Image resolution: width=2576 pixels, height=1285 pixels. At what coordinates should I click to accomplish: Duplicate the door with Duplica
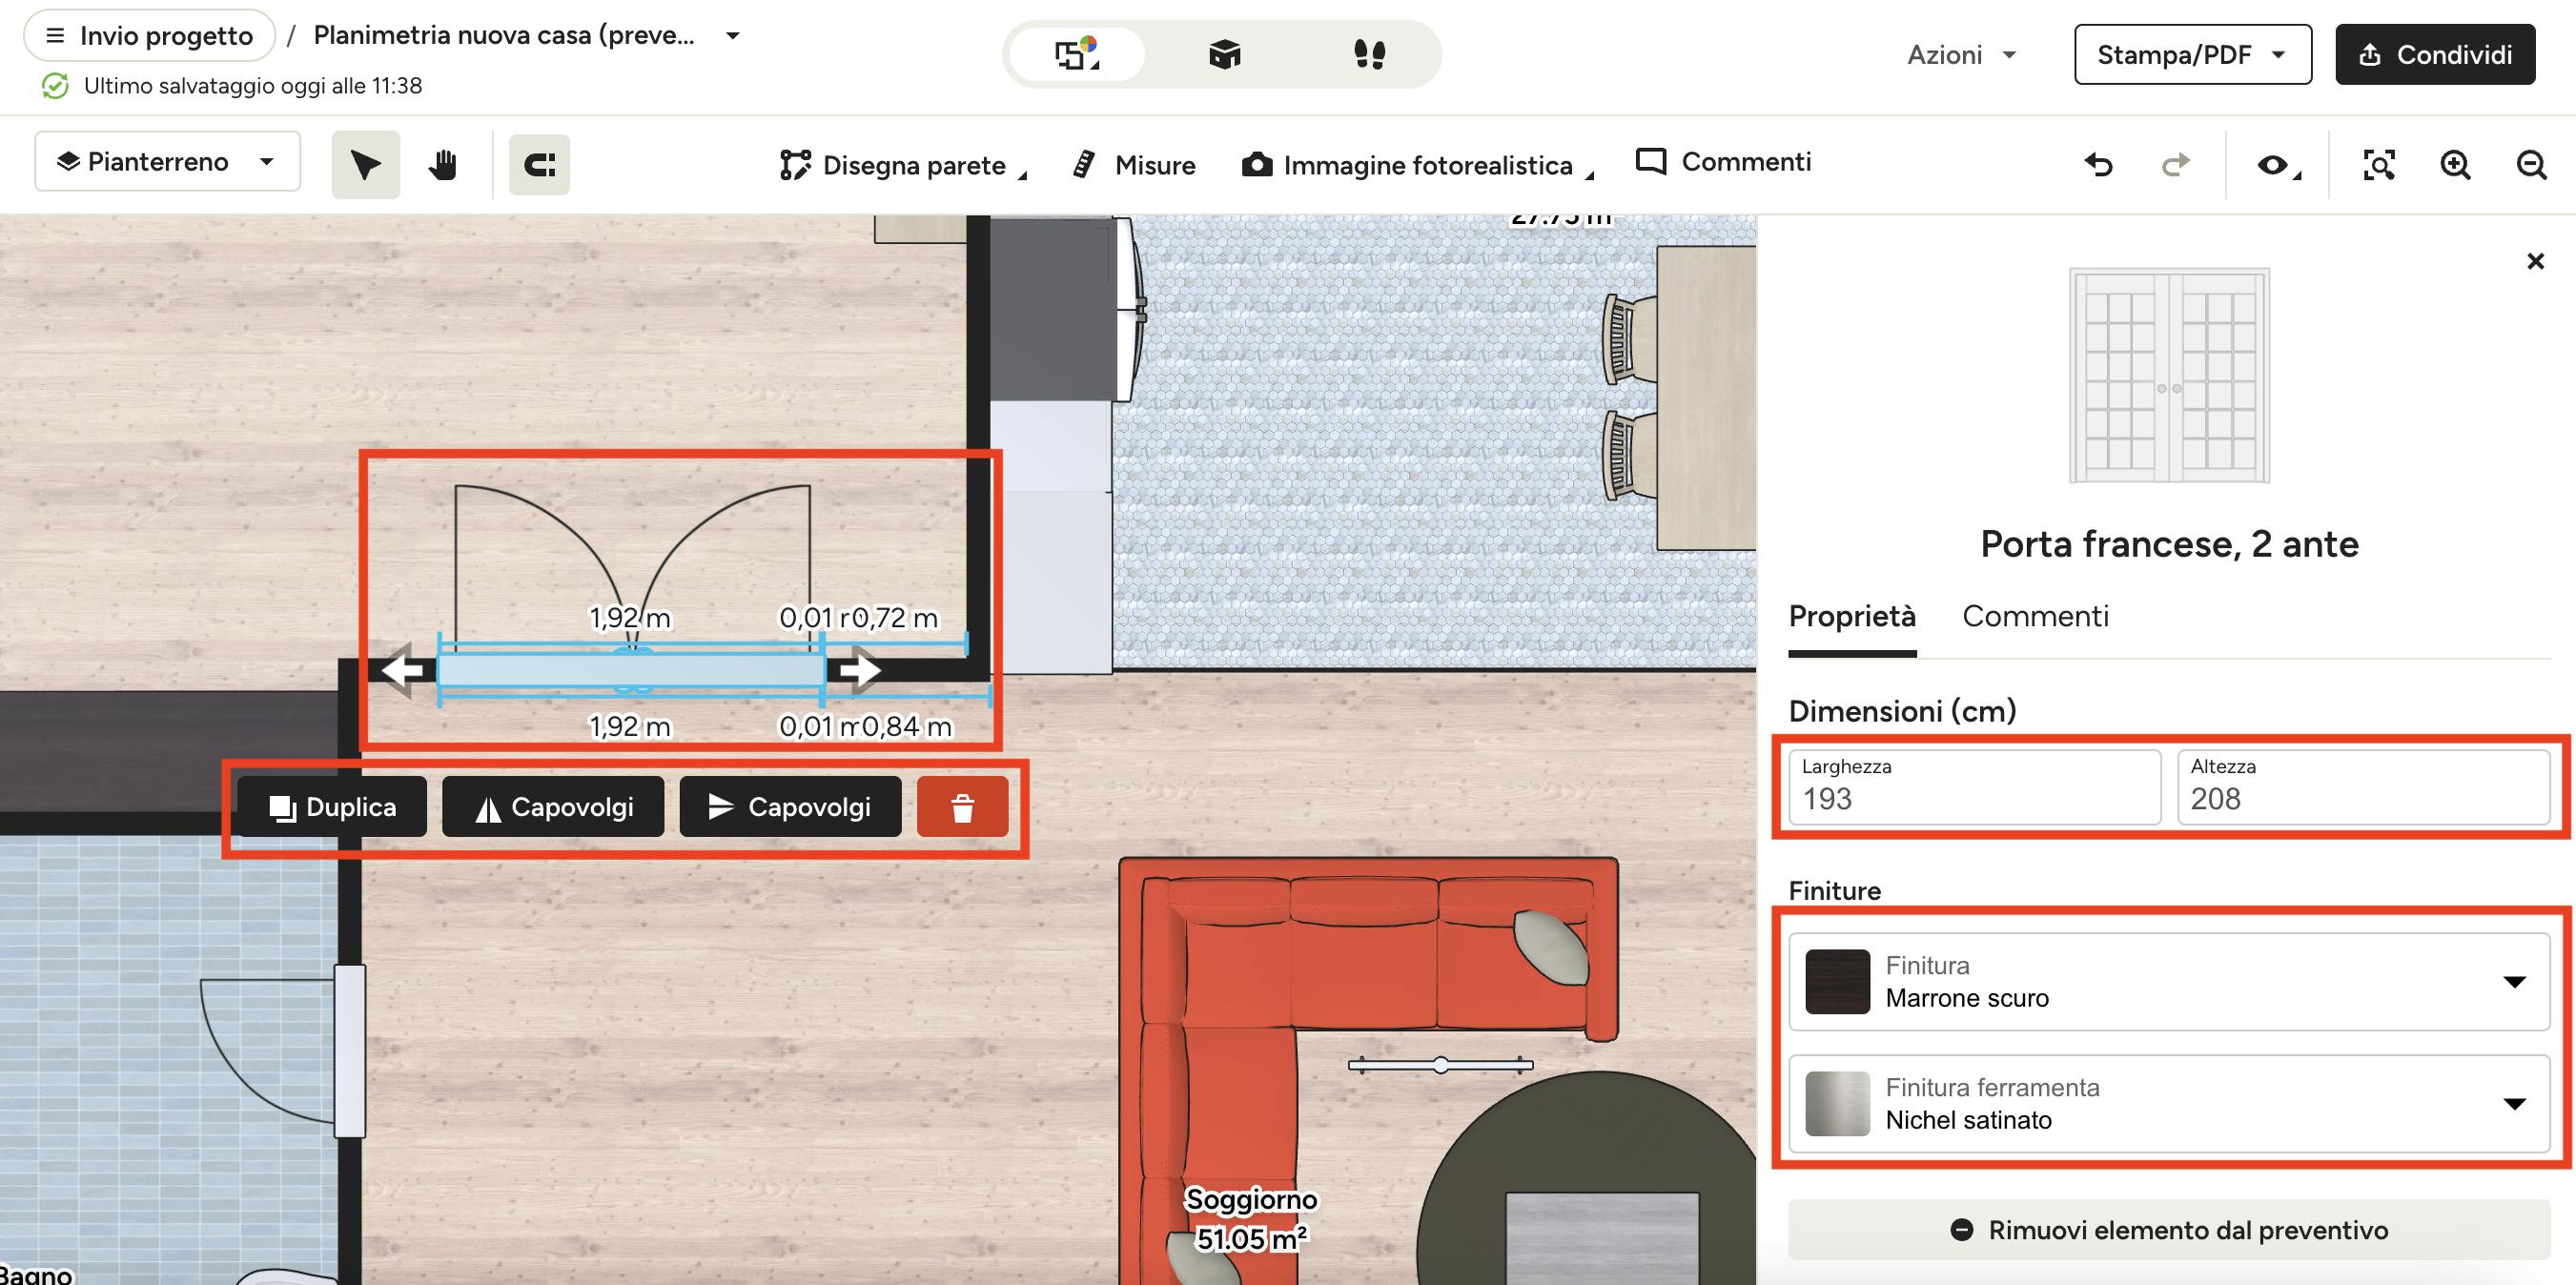332,807
